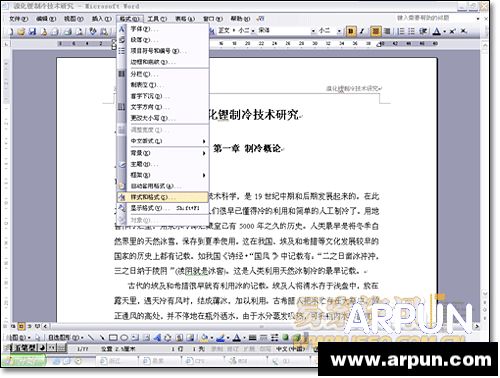Open the 文件 (File) menu
Viewport: 500px width, 378px height.
(x=18, y=19)
